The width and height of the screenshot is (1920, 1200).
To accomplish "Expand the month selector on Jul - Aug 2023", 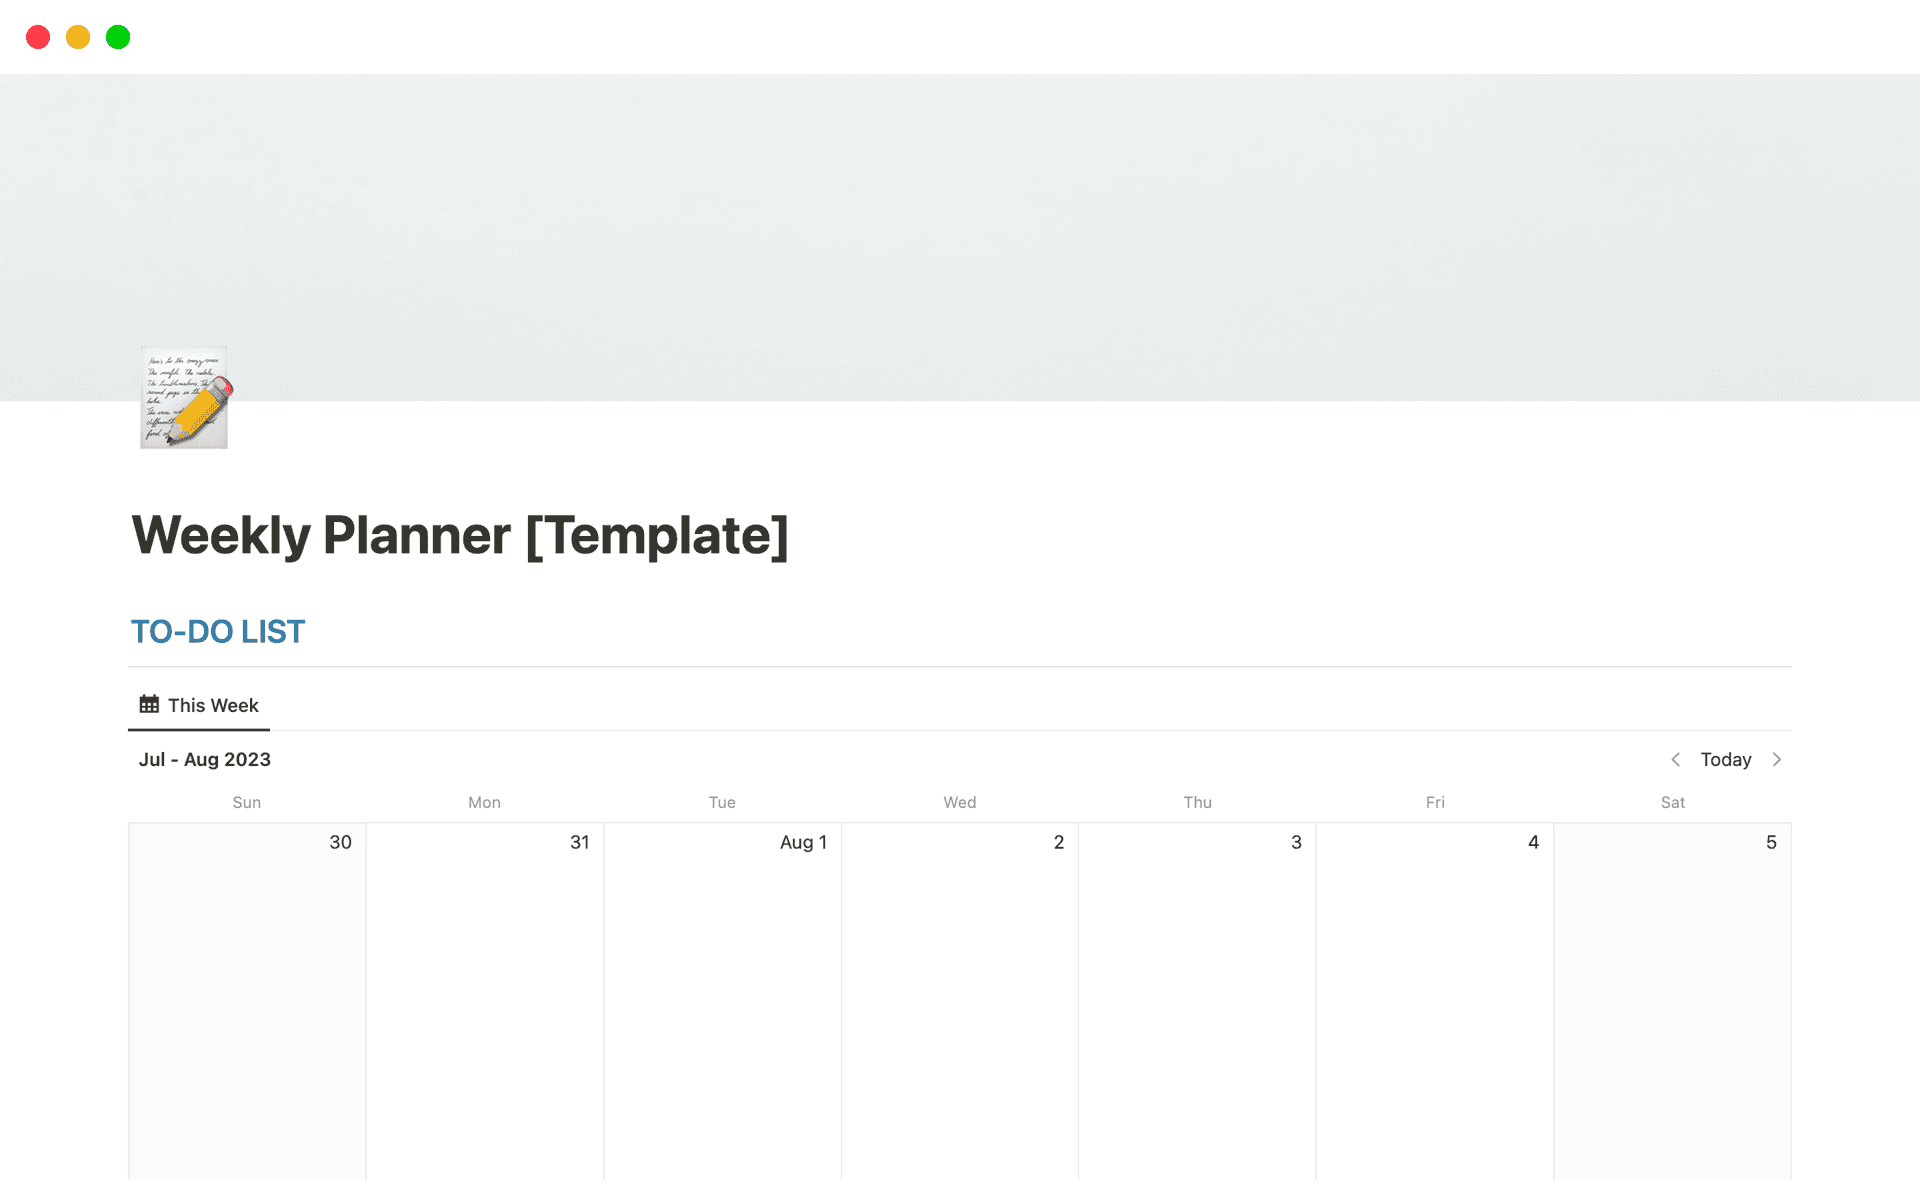I will click(204, 759).
